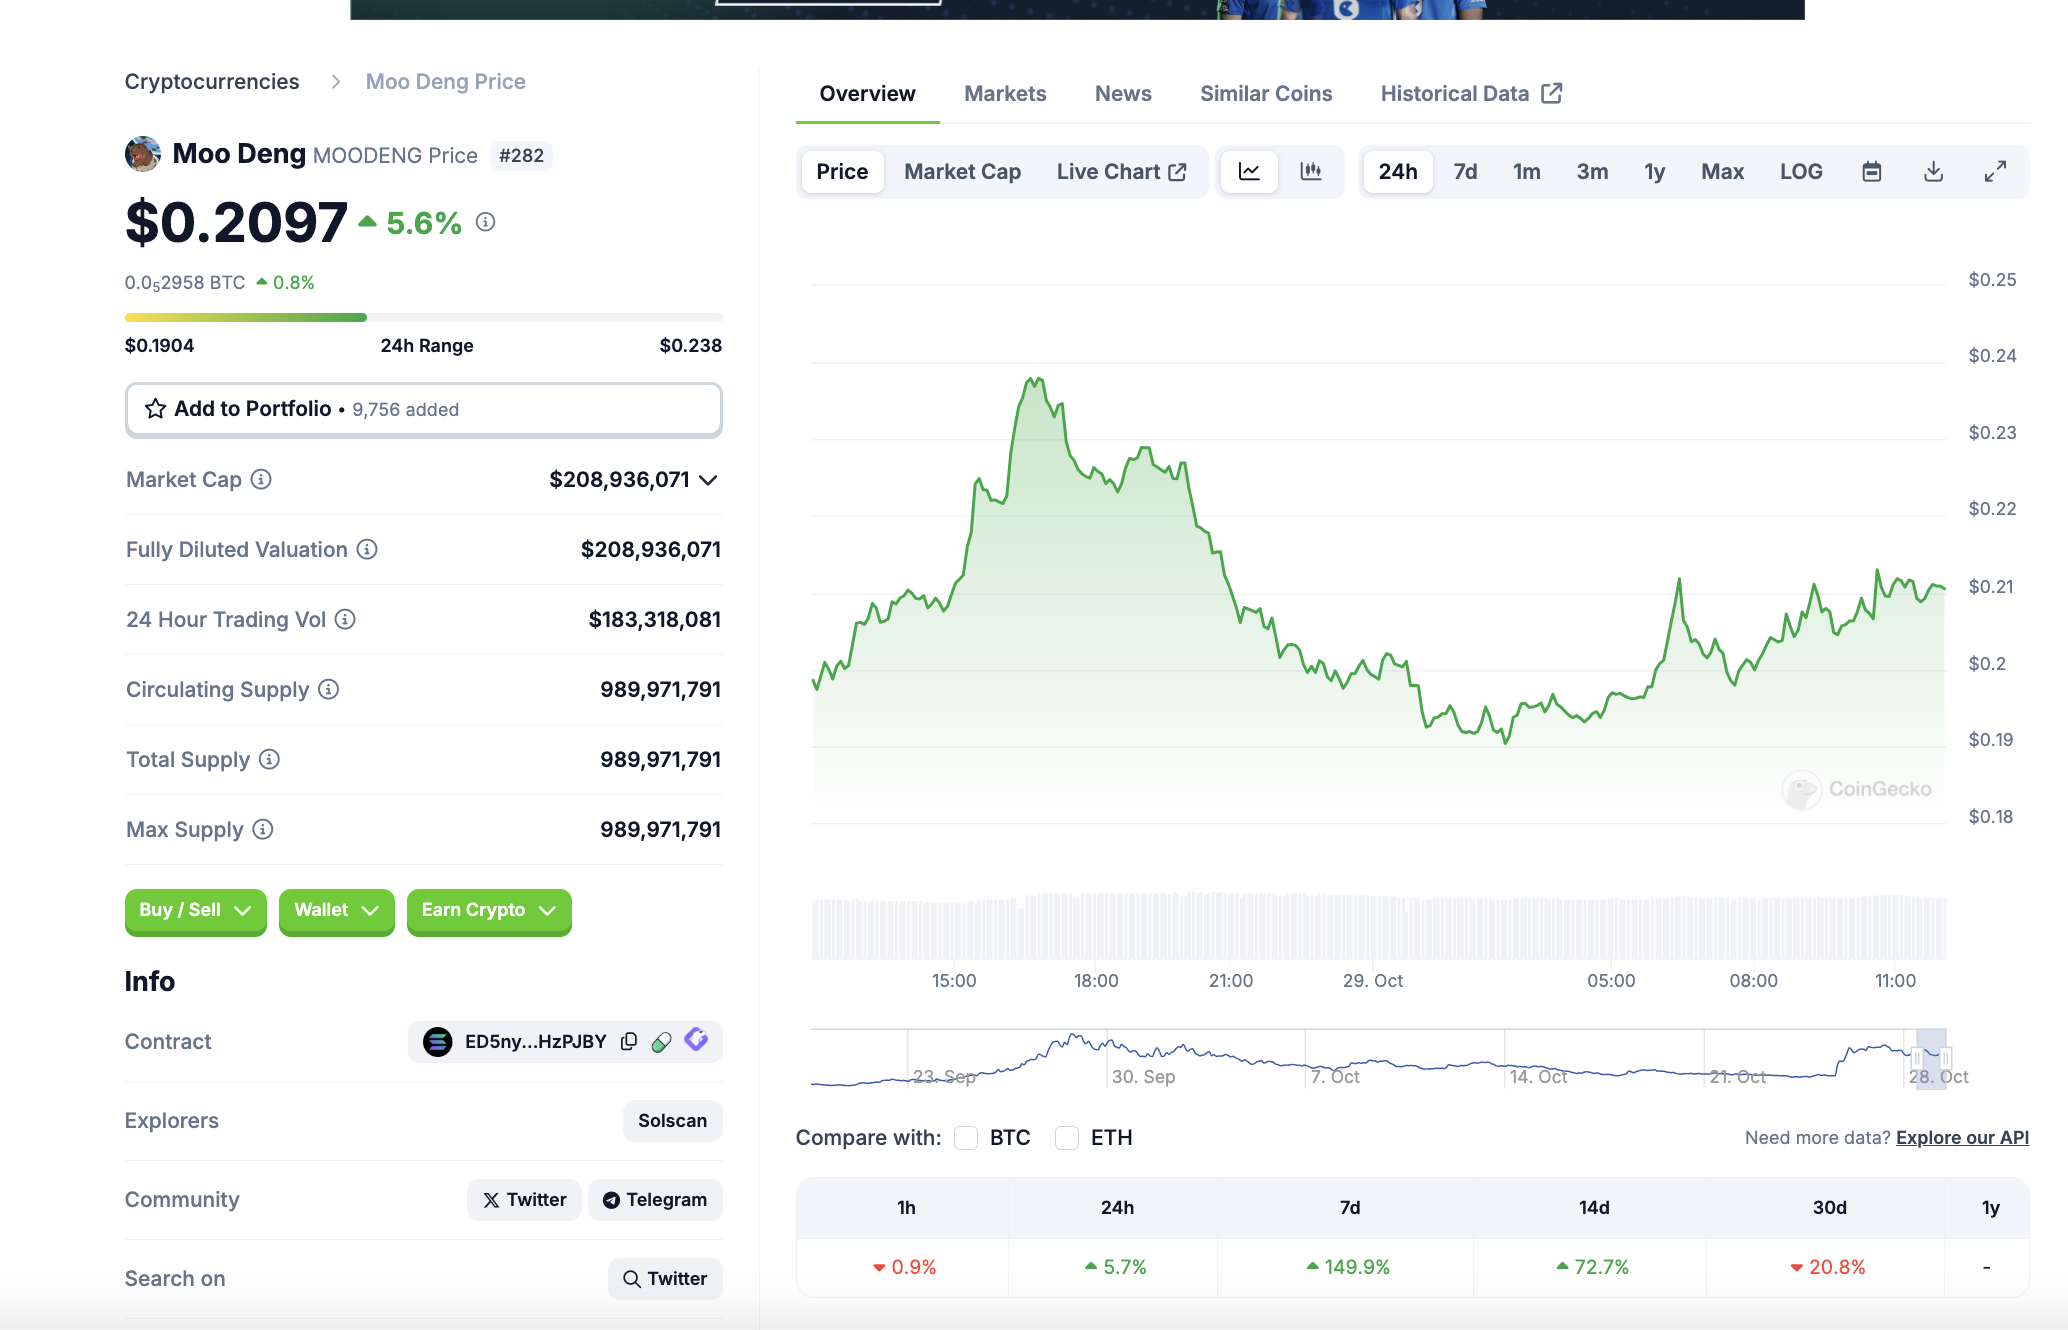The width and height of the screenshot is (2068, 1330).
Task: Open the calendar date range picker
Action: (1871, 172)
